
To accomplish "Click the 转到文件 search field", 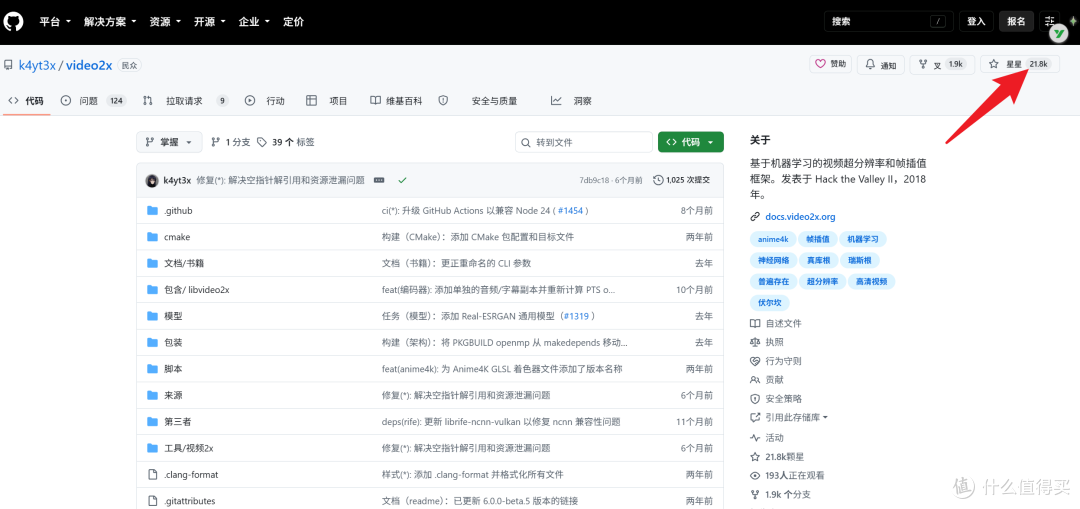I will pyautogui.click(x=584, y=143).
